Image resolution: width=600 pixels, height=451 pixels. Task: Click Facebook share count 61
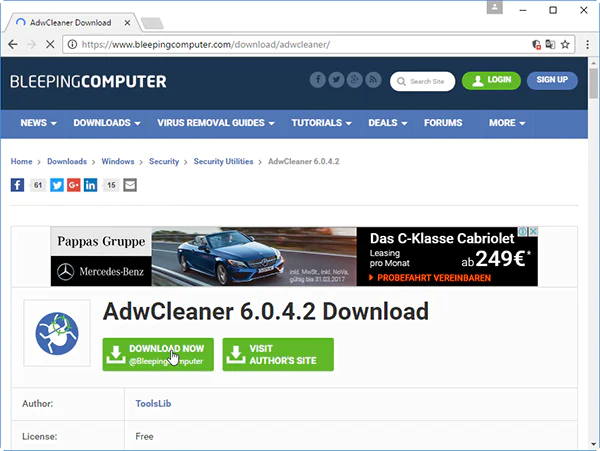click(x=38, y=185)
